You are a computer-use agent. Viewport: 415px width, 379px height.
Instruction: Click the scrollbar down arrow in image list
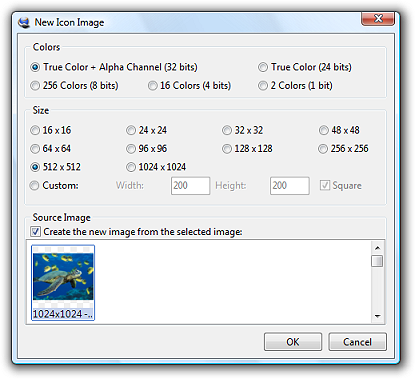(377, 316)
